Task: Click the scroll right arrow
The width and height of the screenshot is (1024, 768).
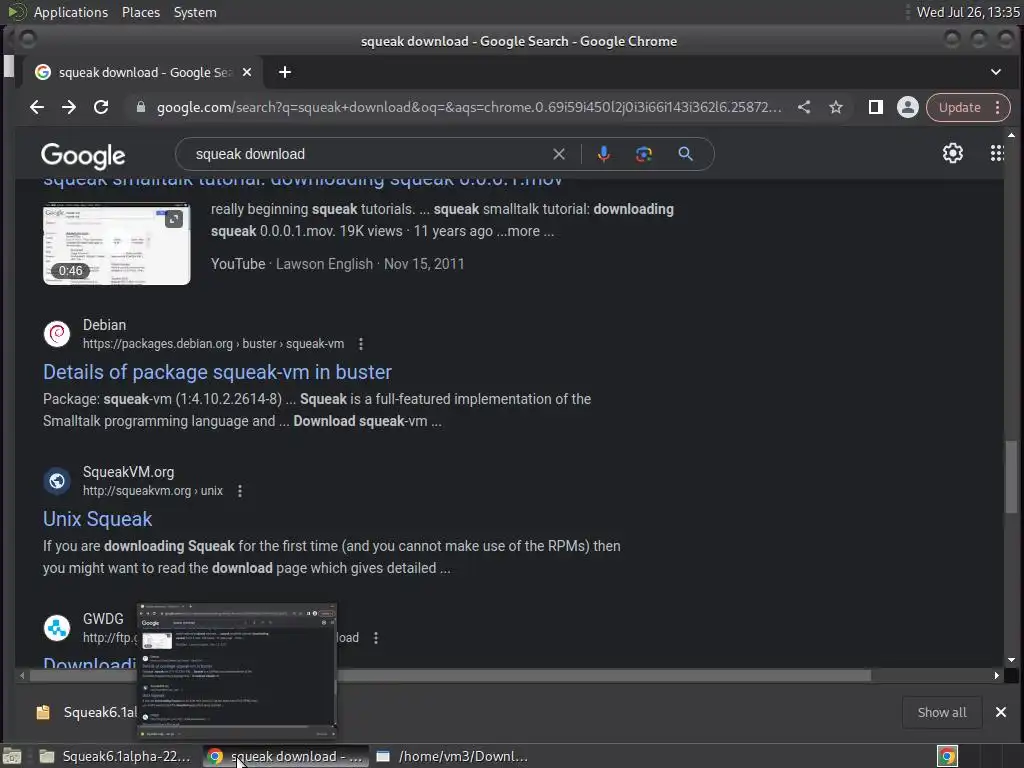Action: [997, 675]
